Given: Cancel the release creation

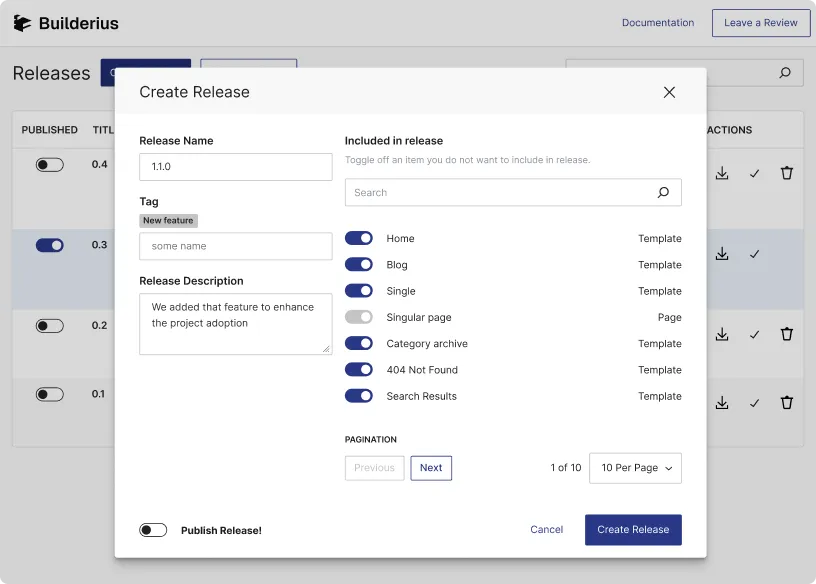Looking at the screenshot, I should coord(546,530).
